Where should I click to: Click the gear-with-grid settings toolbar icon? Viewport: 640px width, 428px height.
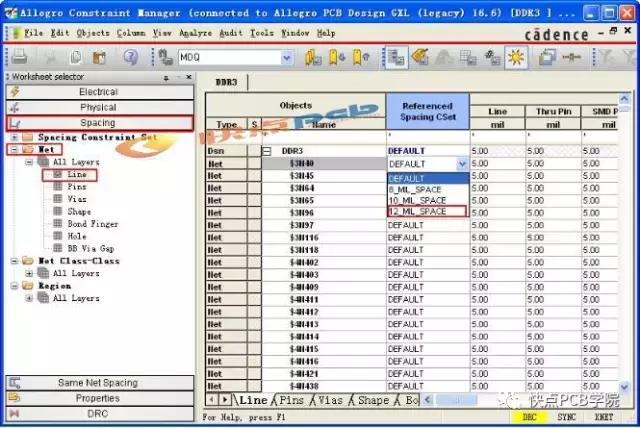[x=492, y=57]
